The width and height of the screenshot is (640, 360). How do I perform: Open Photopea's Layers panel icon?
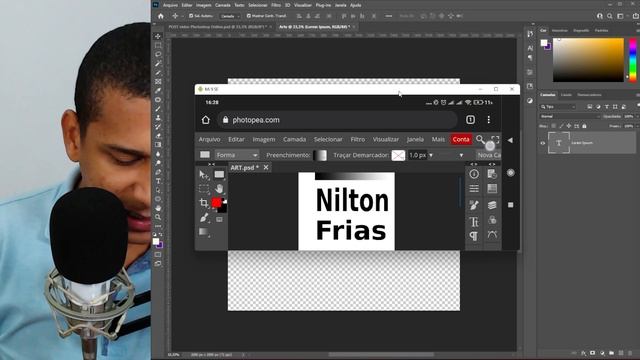tap(492, 204)
